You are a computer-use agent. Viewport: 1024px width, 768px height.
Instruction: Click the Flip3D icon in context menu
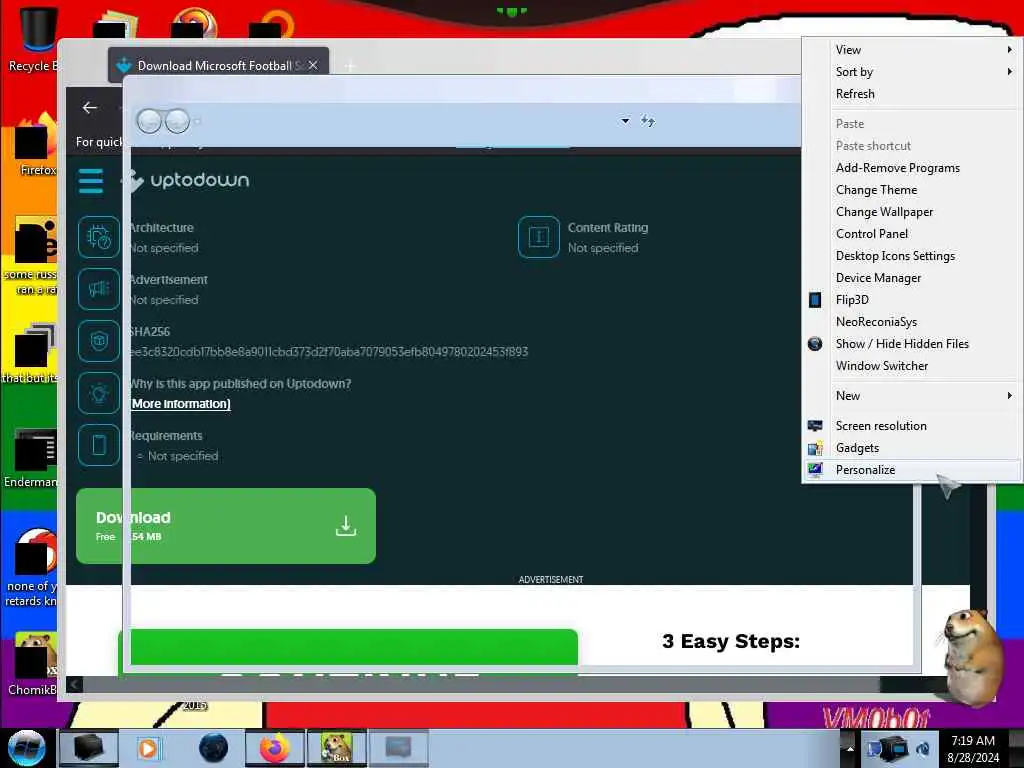[x=815, y=300]
